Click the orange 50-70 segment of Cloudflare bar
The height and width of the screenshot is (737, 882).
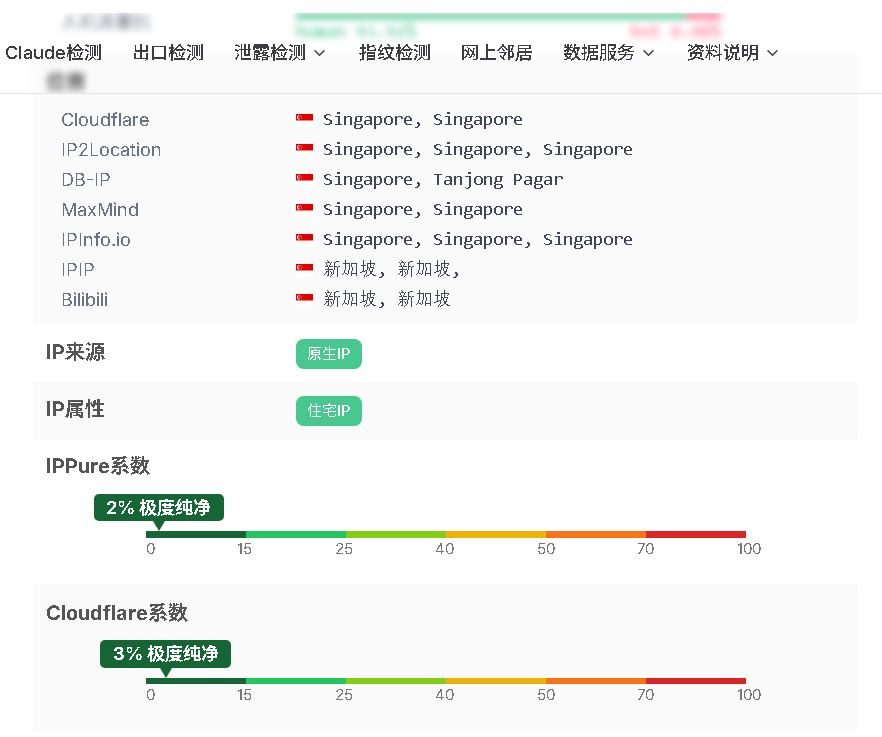pyautogui.click(x=596, y=681)
